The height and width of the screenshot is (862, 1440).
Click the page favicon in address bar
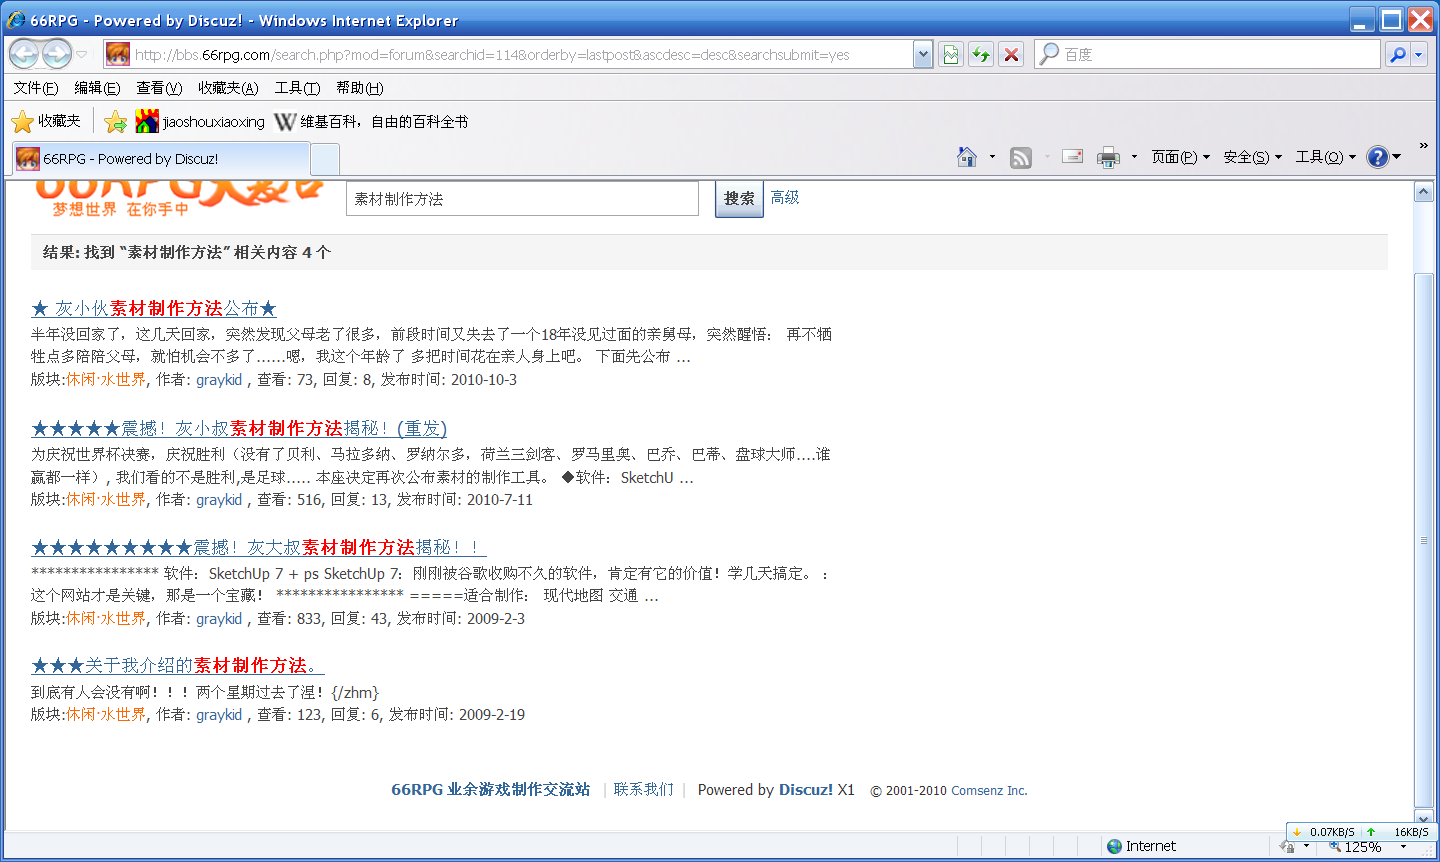pyautogui.click(x=118, y=54)
